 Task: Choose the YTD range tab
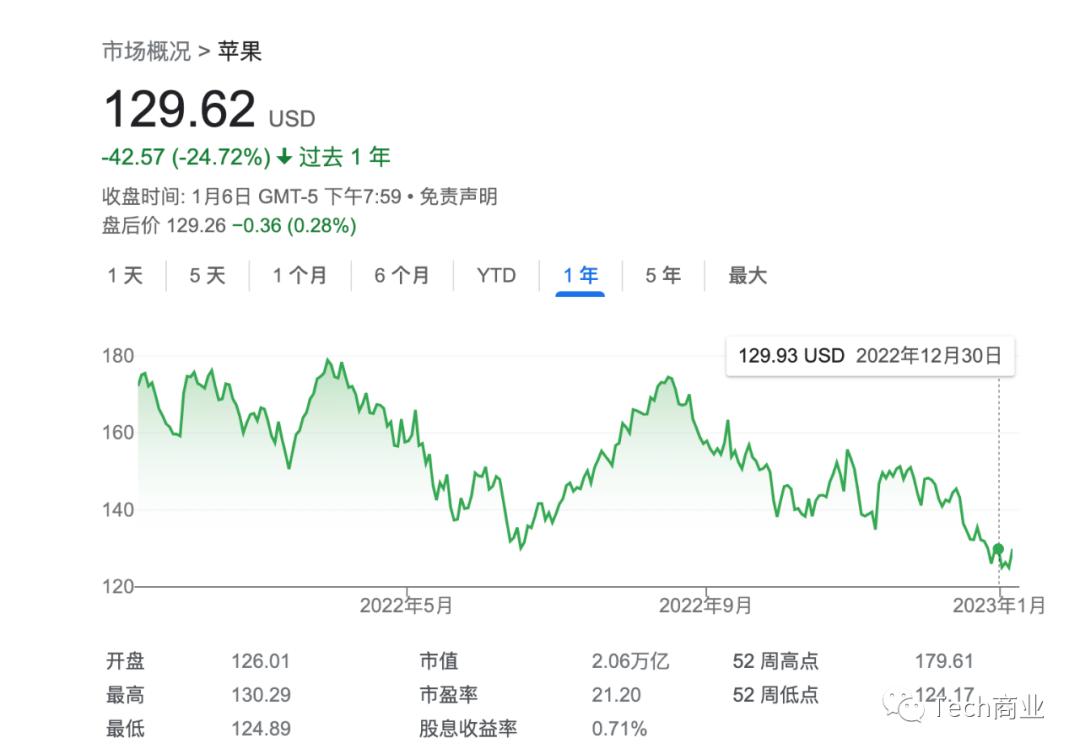pos(496,275)
